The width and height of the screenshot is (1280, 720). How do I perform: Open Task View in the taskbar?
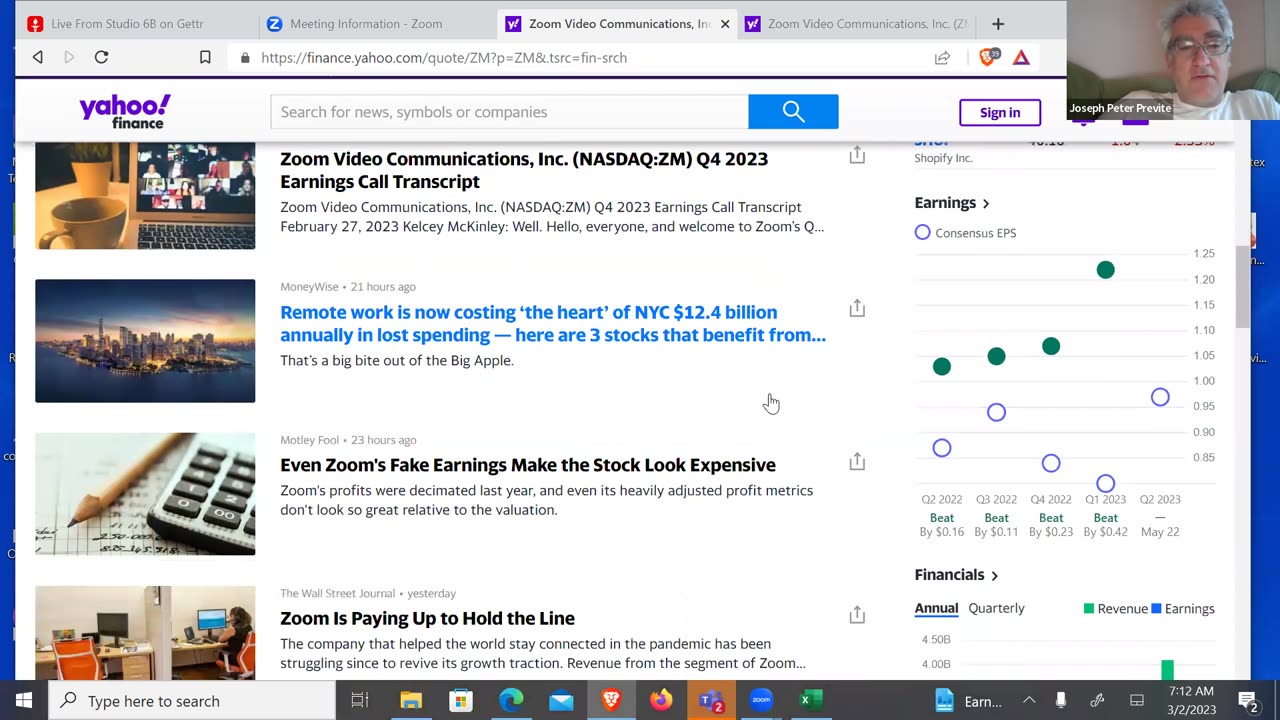point(360,700)
